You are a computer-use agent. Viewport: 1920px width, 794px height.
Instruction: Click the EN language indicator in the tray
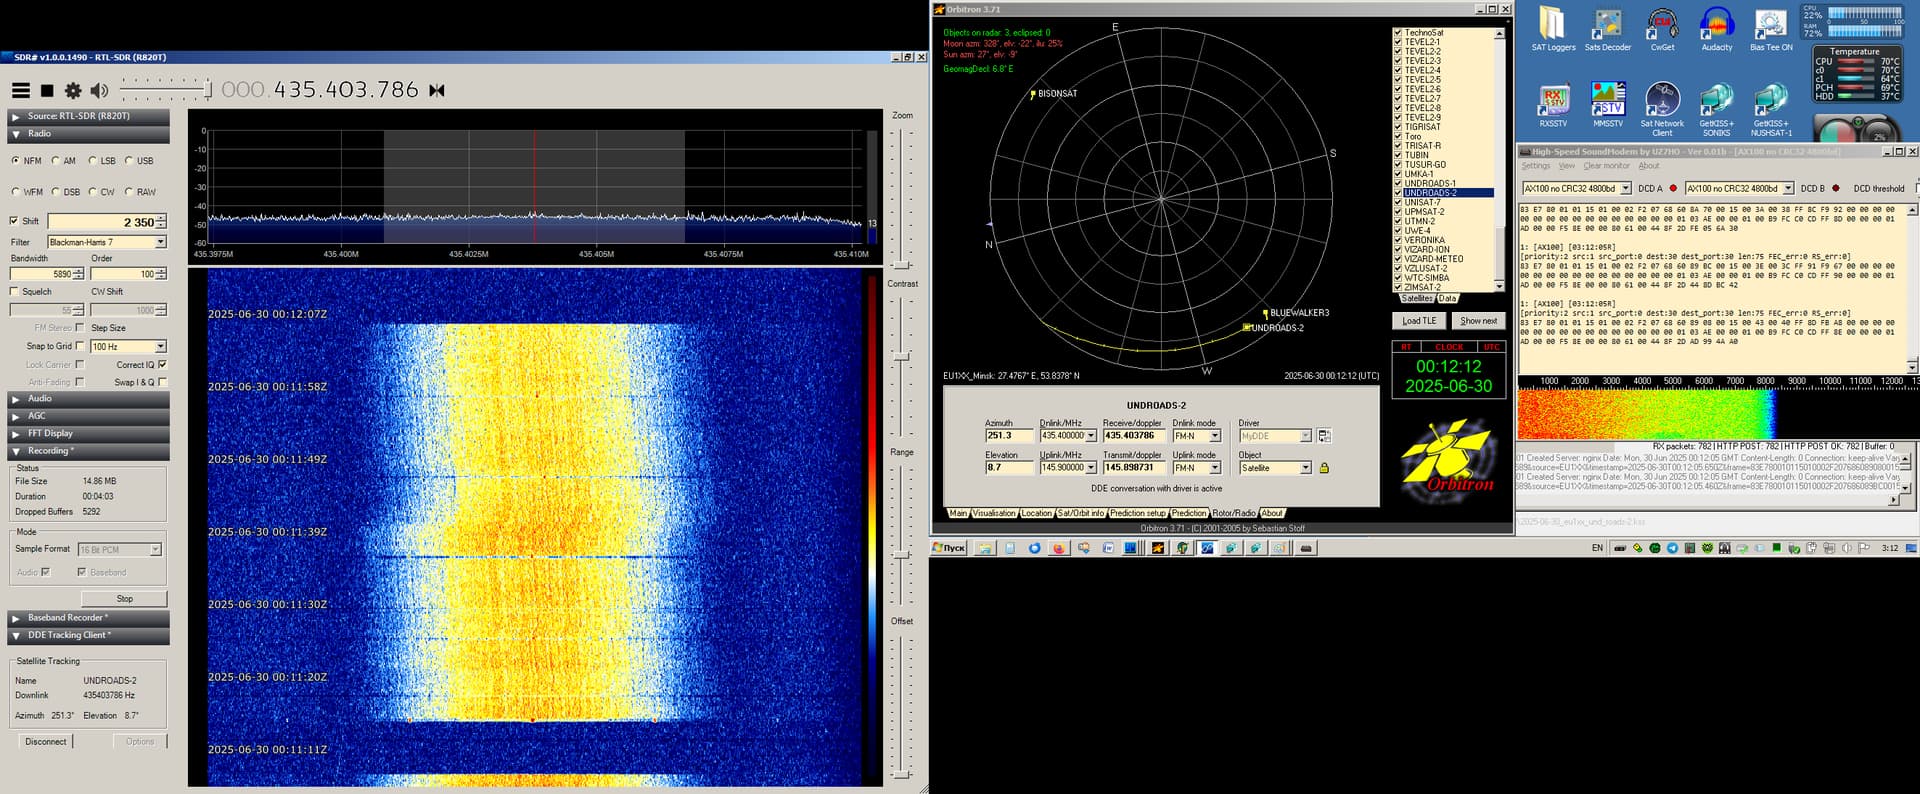tap(1597, 548)
